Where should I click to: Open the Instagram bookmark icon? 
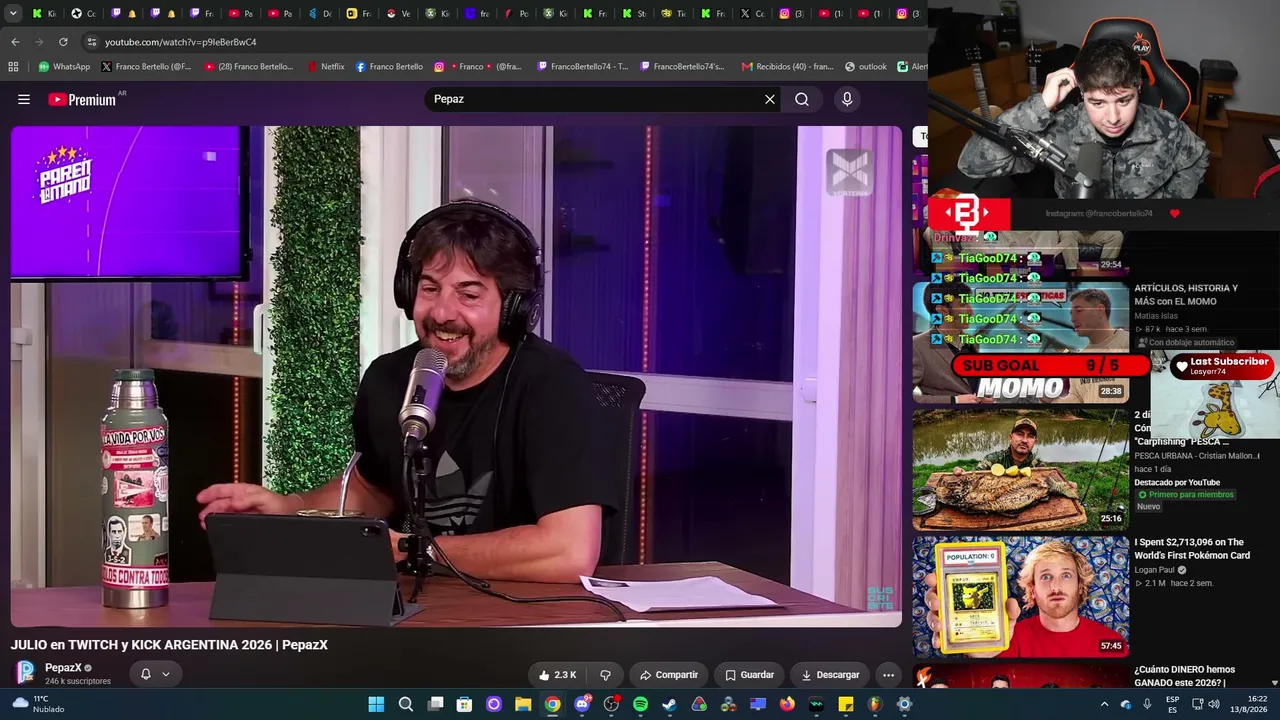[x=439, y=67]
